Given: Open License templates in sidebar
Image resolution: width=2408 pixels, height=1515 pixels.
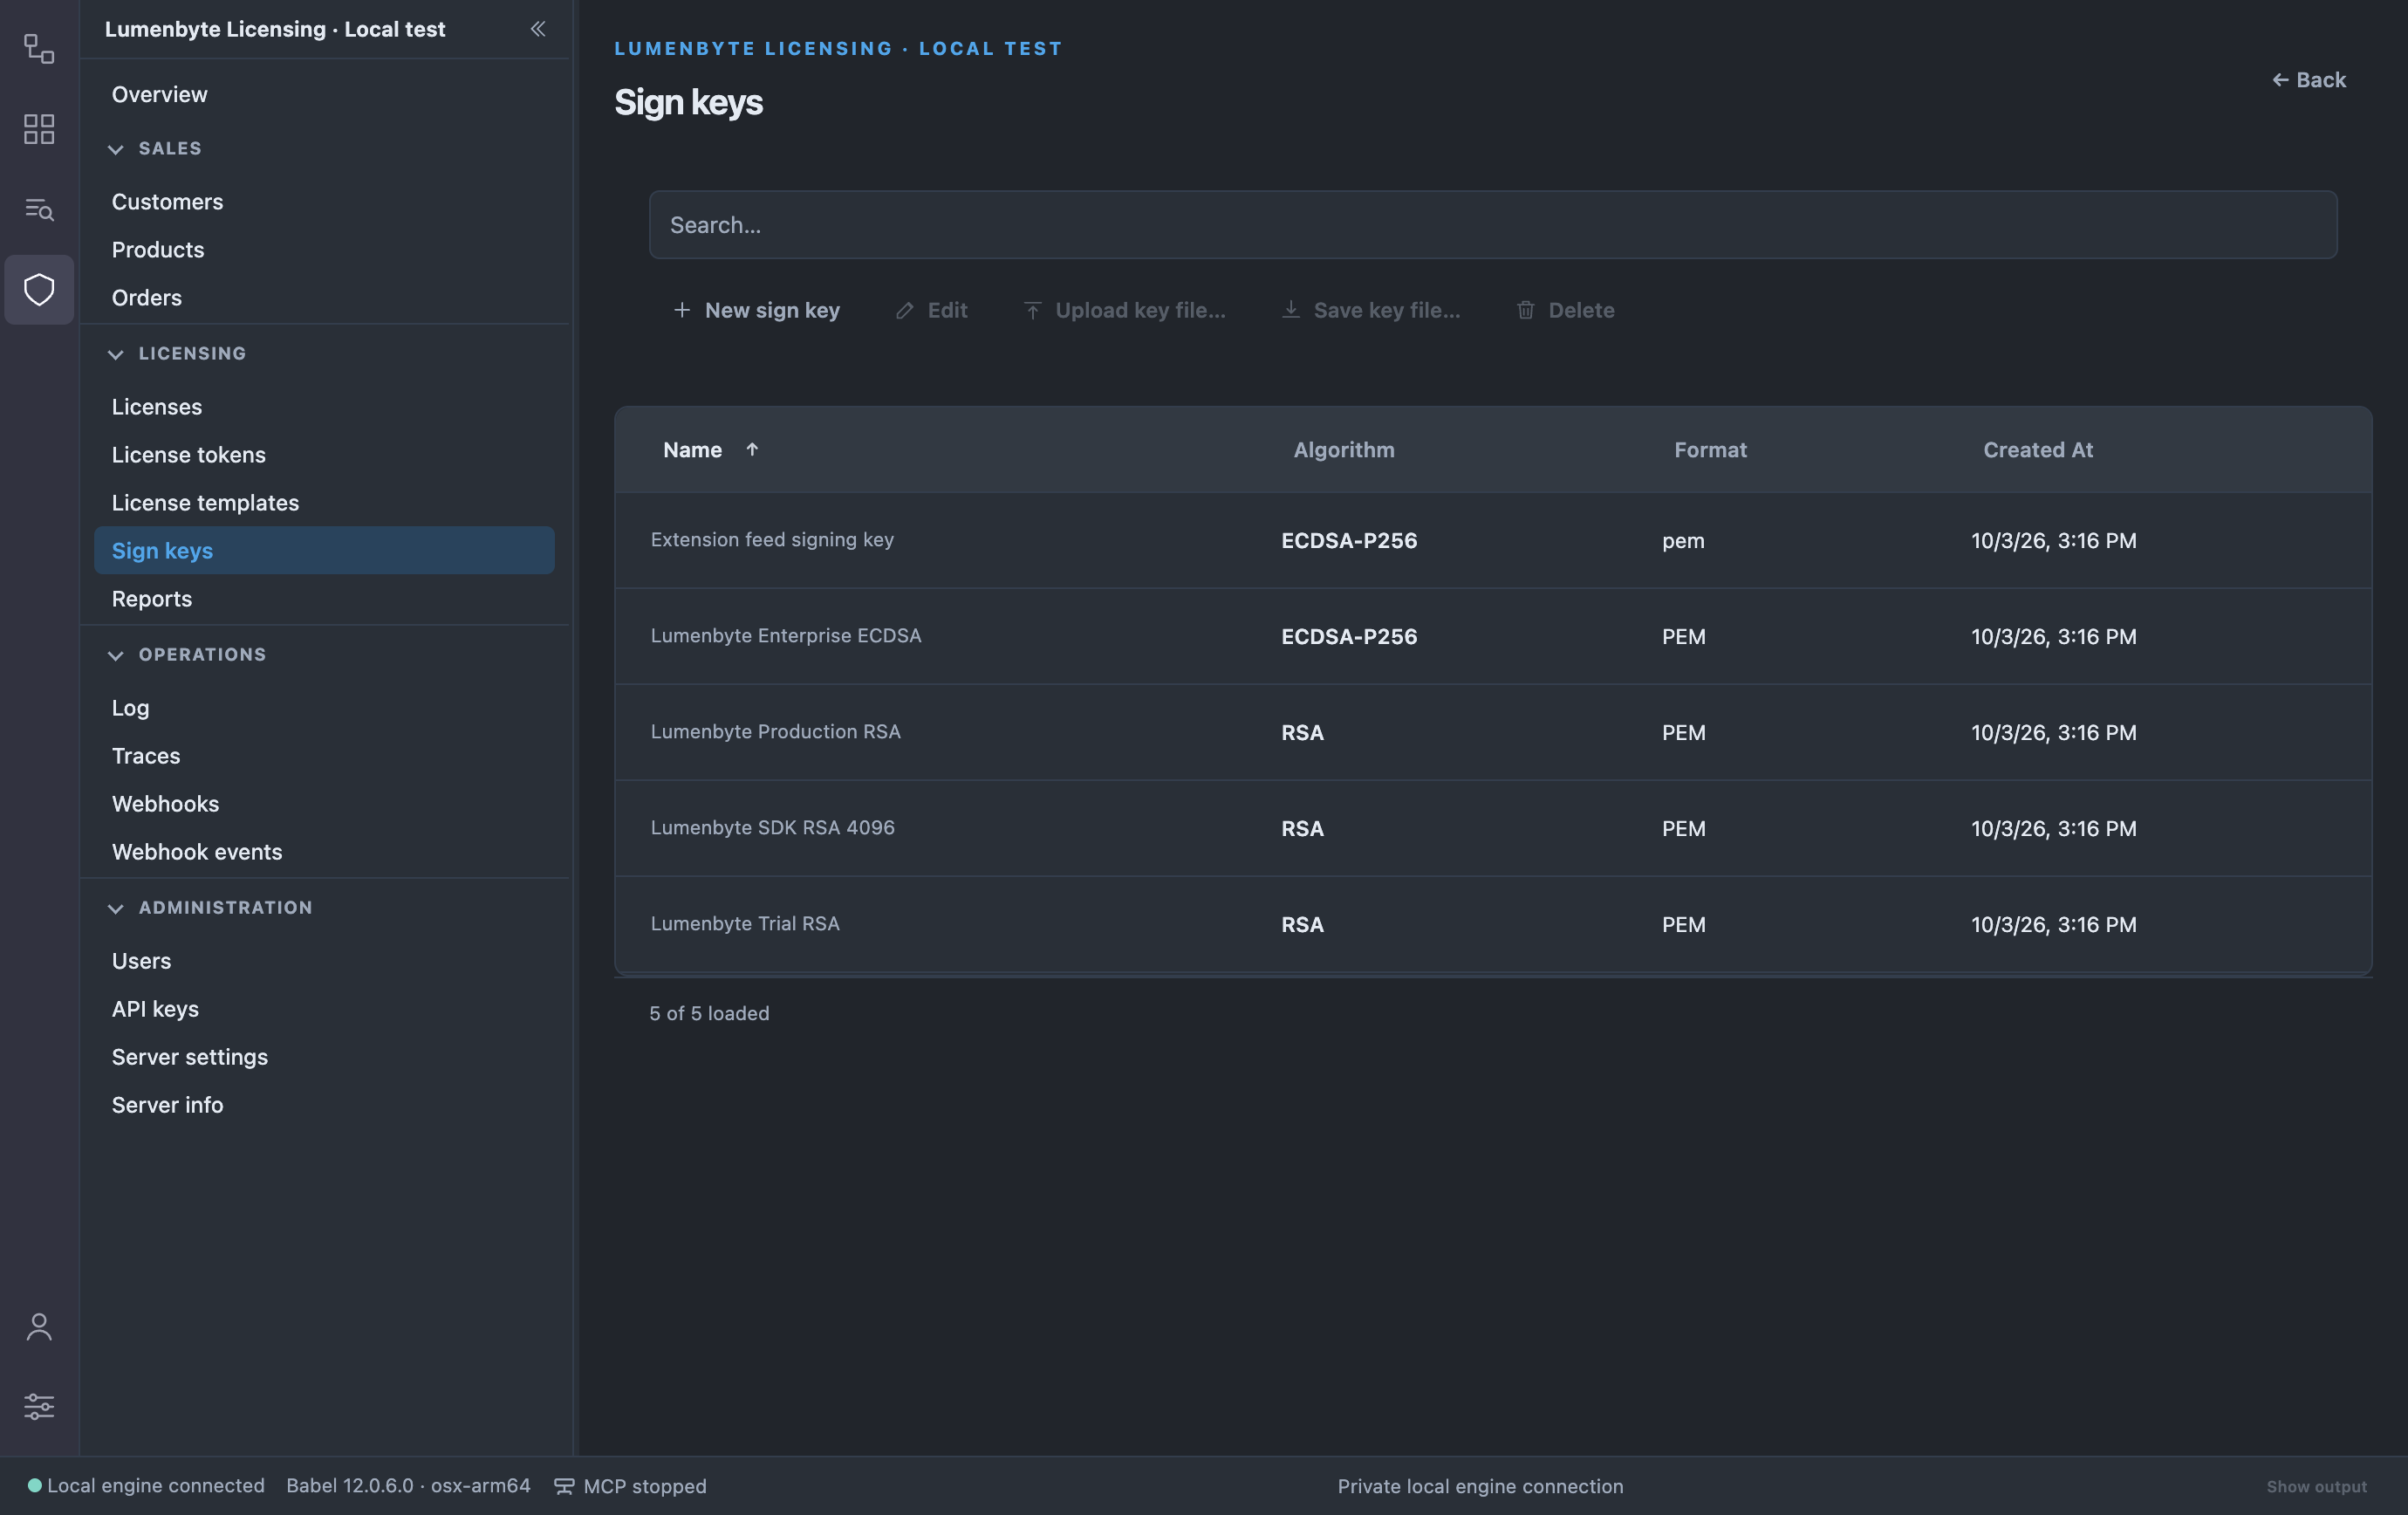Looking at the screenshot, I should point(205,503).
